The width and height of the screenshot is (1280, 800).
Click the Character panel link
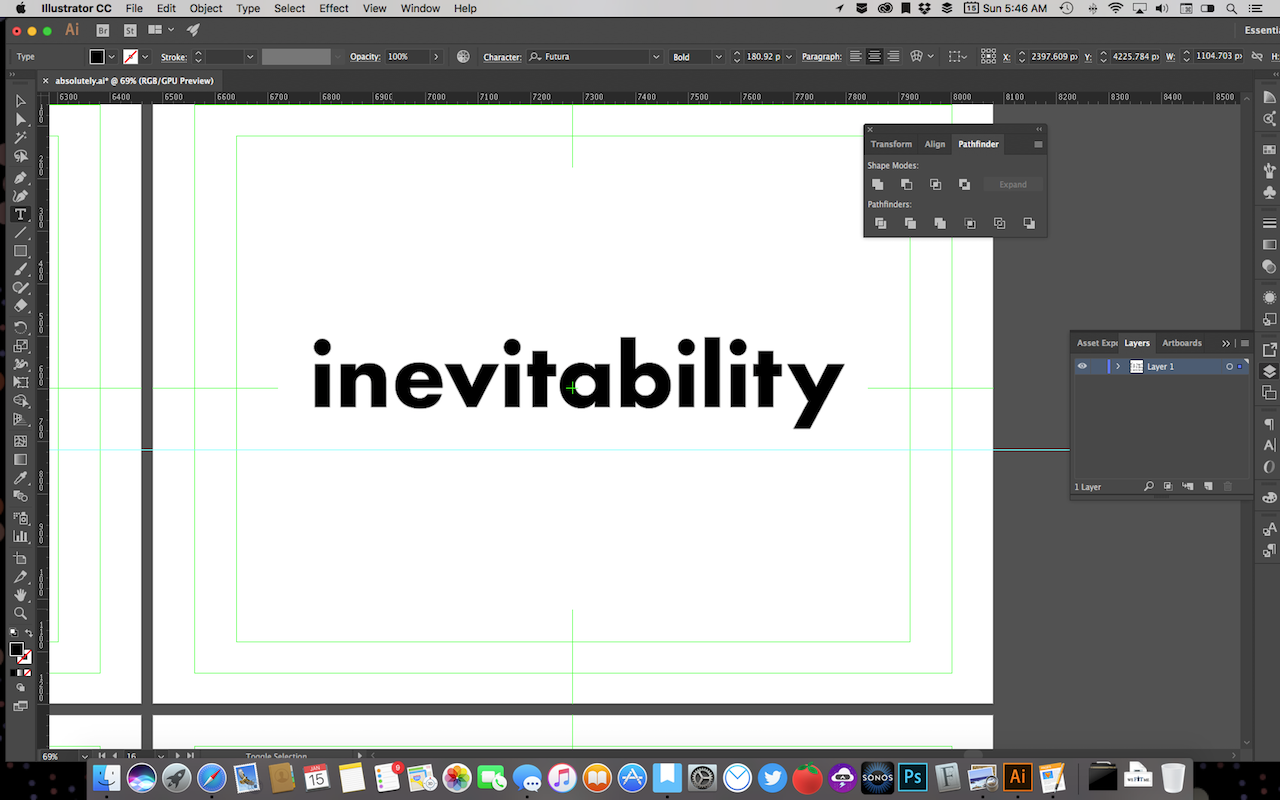point(502,57)
